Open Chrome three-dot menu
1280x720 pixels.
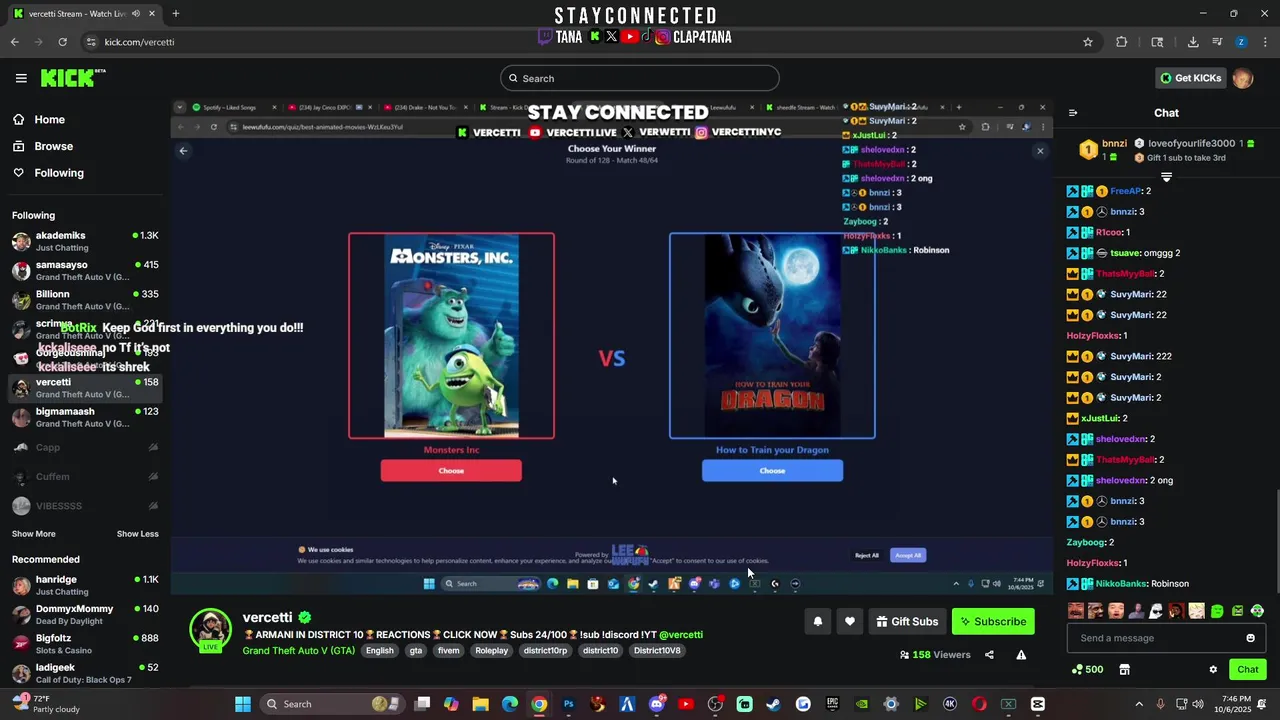(1265, 42)
